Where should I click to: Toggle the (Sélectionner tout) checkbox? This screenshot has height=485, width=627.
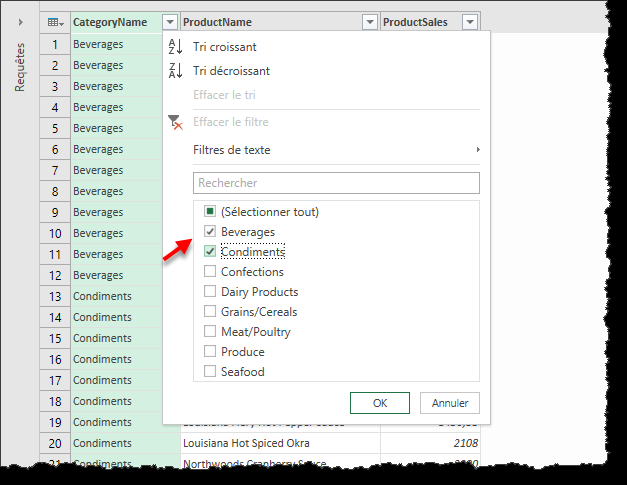click(x=210, y=212)
